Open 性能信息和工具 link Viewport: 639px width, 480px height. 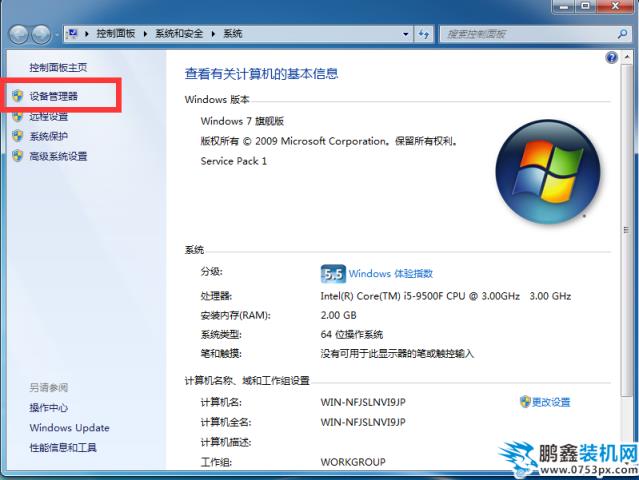coord(63,447)
